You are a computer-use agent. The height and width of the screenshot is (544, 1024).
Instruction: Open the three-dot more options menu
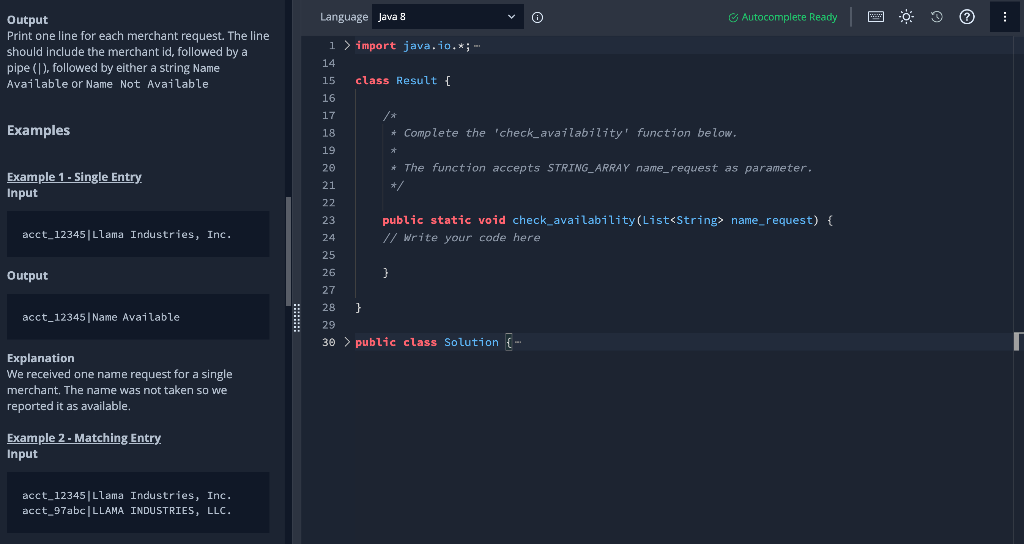(1004, 17)
